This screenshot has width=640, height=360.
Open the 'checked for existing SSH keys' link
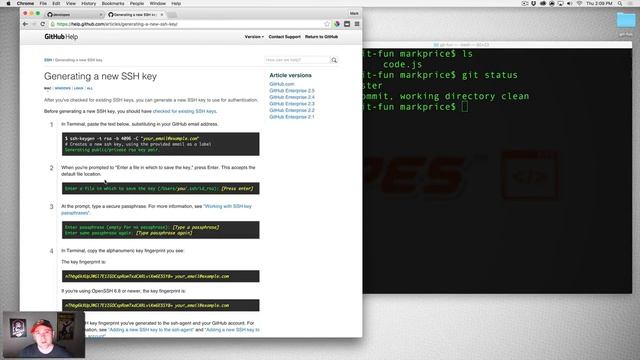tap(184, 111)
